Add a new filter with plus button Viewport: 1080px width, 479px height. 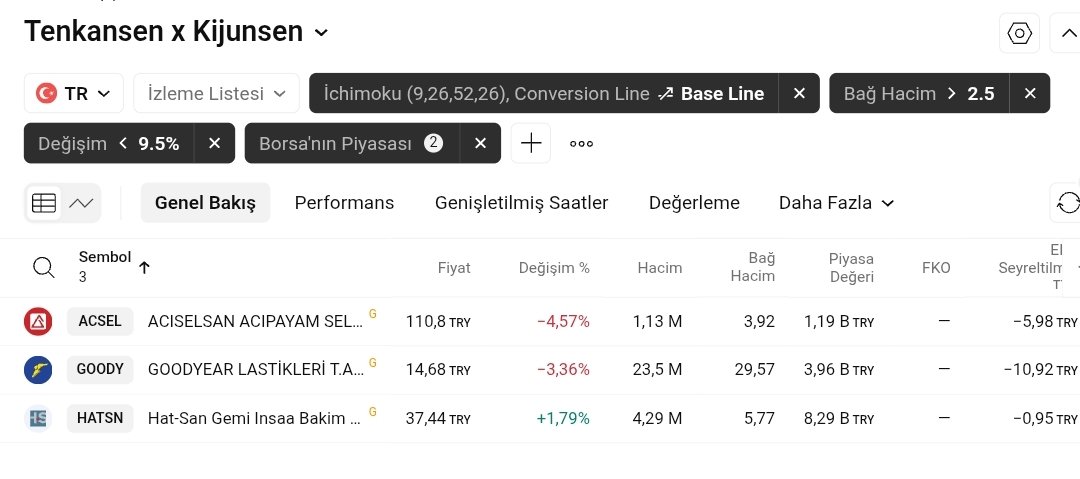point(531,143)
